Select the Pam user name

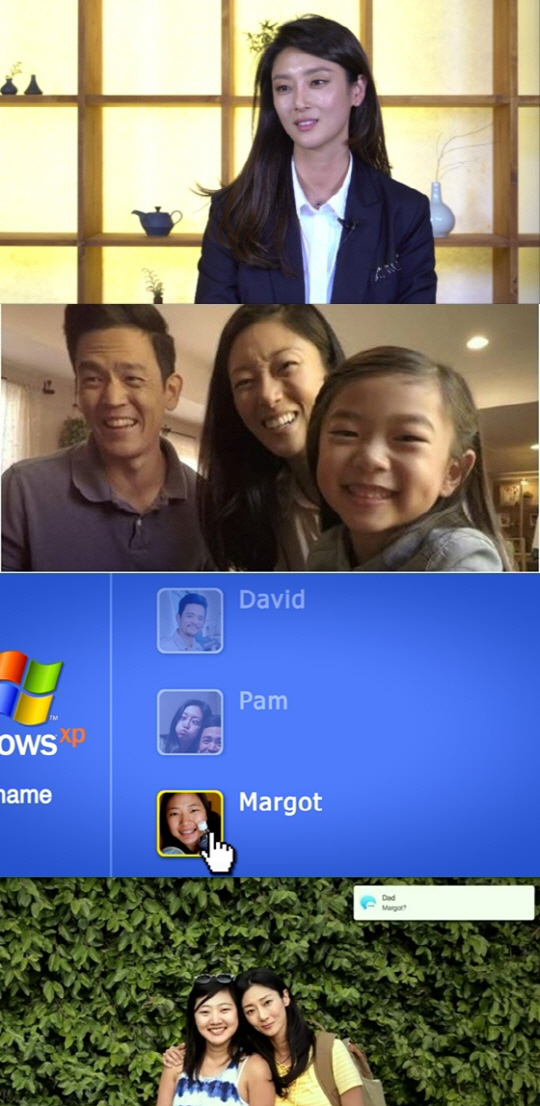tap(264, 701)
